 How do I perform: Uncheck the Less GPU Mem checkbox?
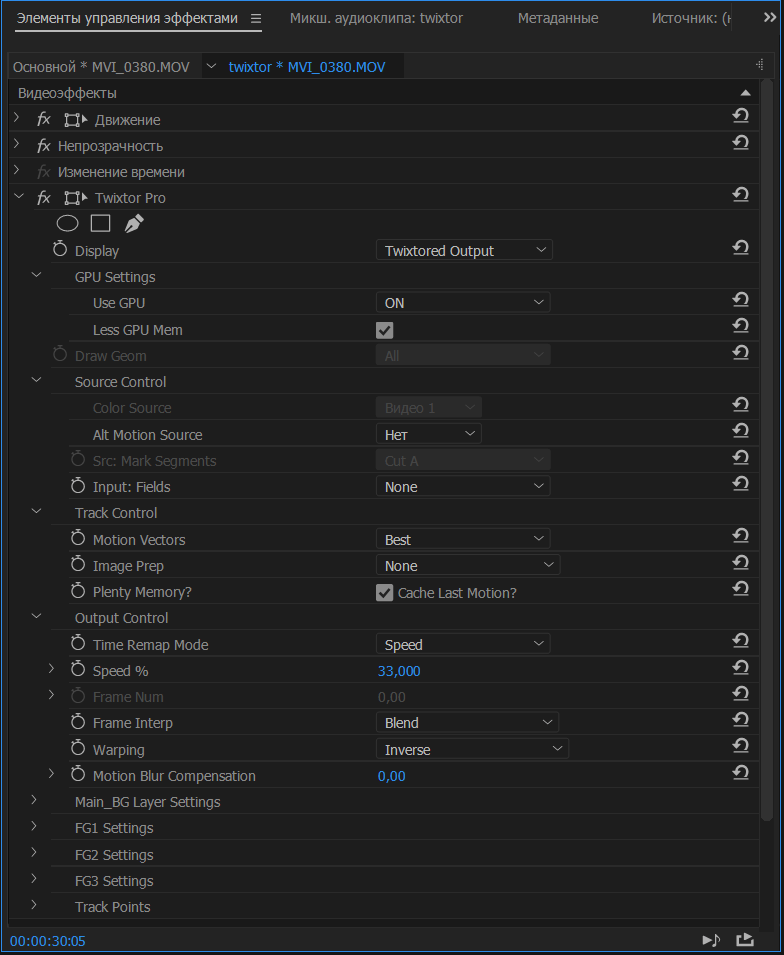tap(384, 330)
